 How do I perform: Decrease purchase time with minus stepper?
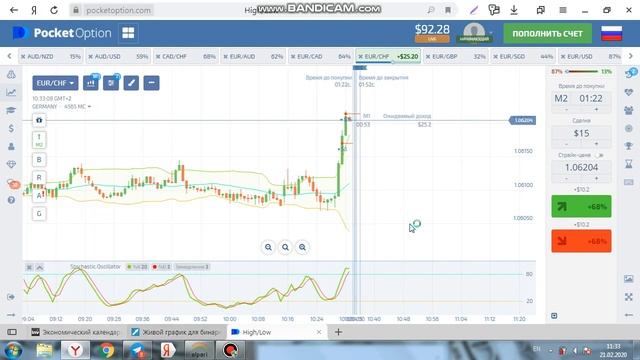coord(567,109)
